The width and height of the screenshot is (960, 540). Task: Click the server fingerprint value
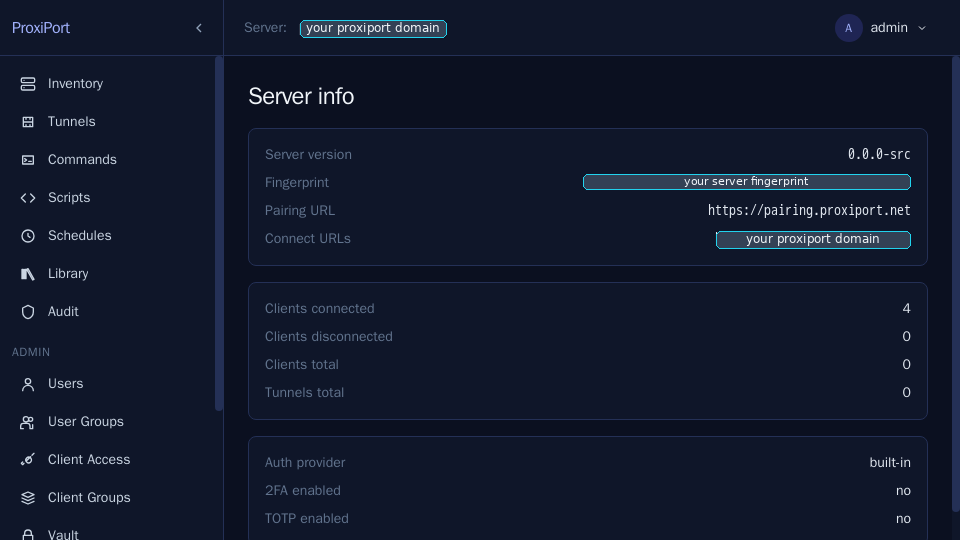tap(746, 182)
